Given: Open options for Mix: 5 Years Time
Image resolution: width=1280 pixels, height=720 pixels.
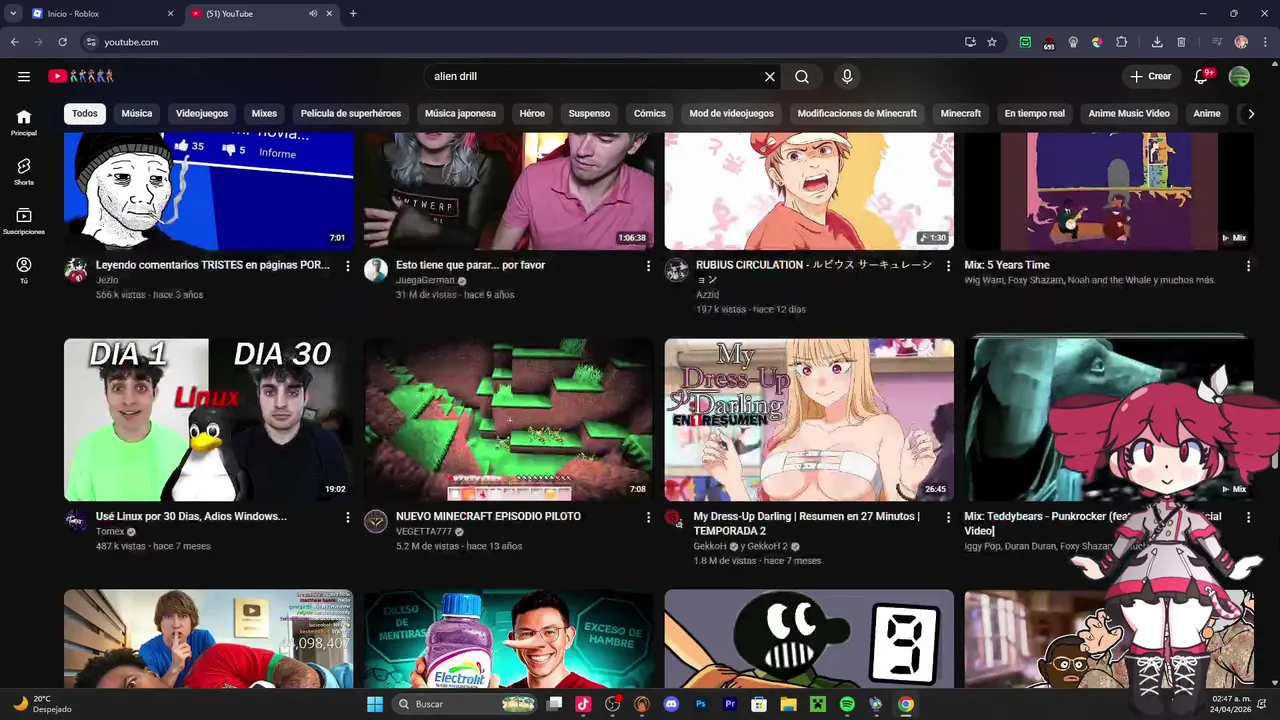Looking at the screenshot, I should coord(1248,266).
